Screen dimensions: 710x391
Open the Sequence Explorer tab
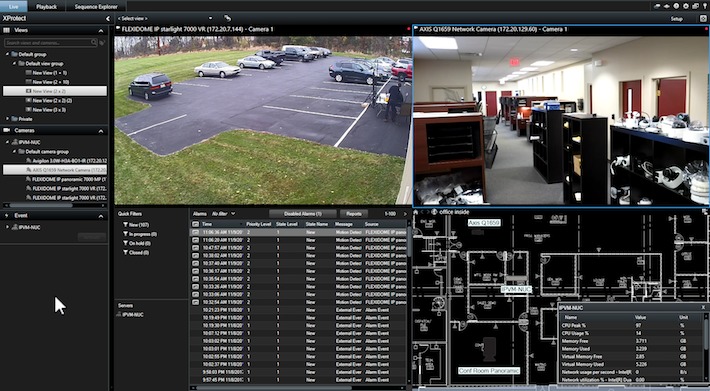pos(96,6)
